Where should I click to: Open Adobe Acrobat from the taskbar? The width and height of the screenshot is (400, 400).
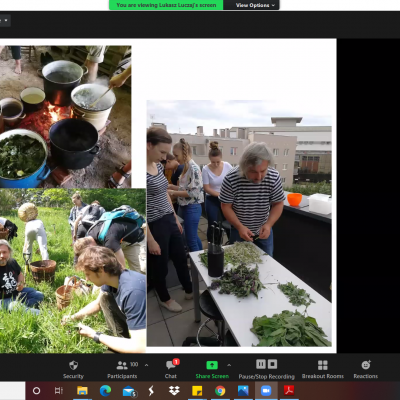pyautogui.click(x=289, y=391)
